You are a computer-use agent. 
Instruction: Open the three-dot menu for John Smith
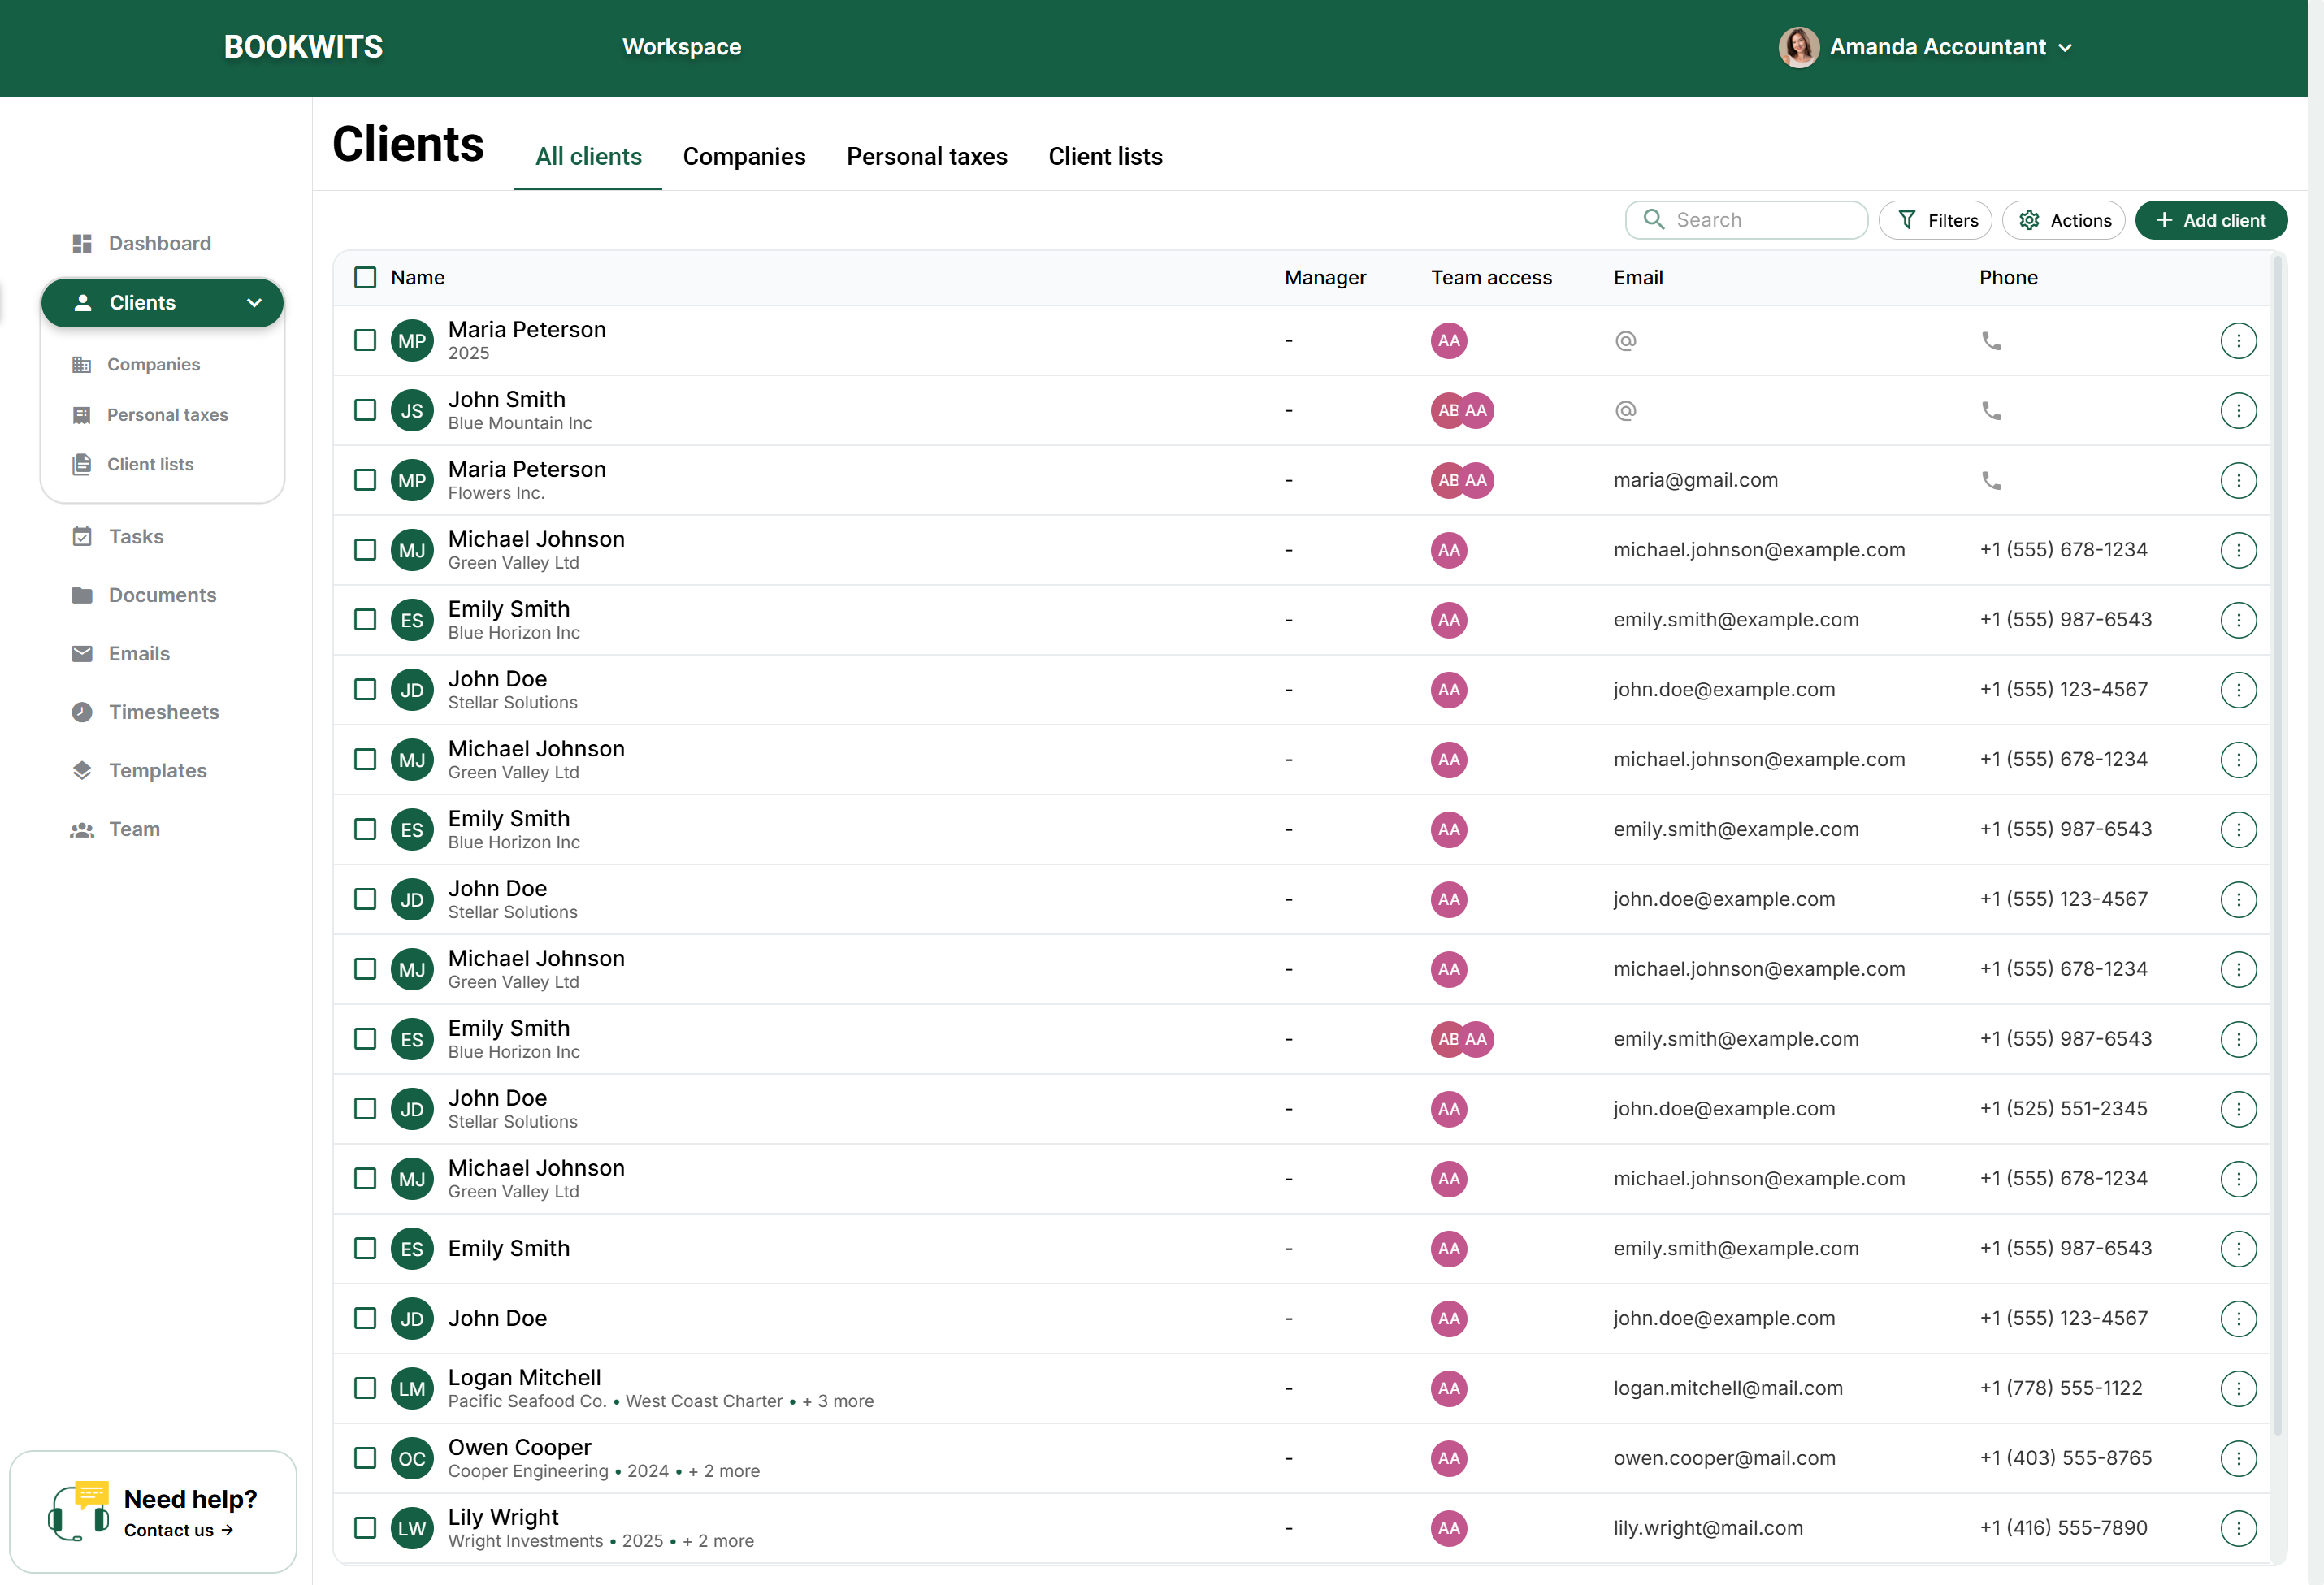point(2238,410)
